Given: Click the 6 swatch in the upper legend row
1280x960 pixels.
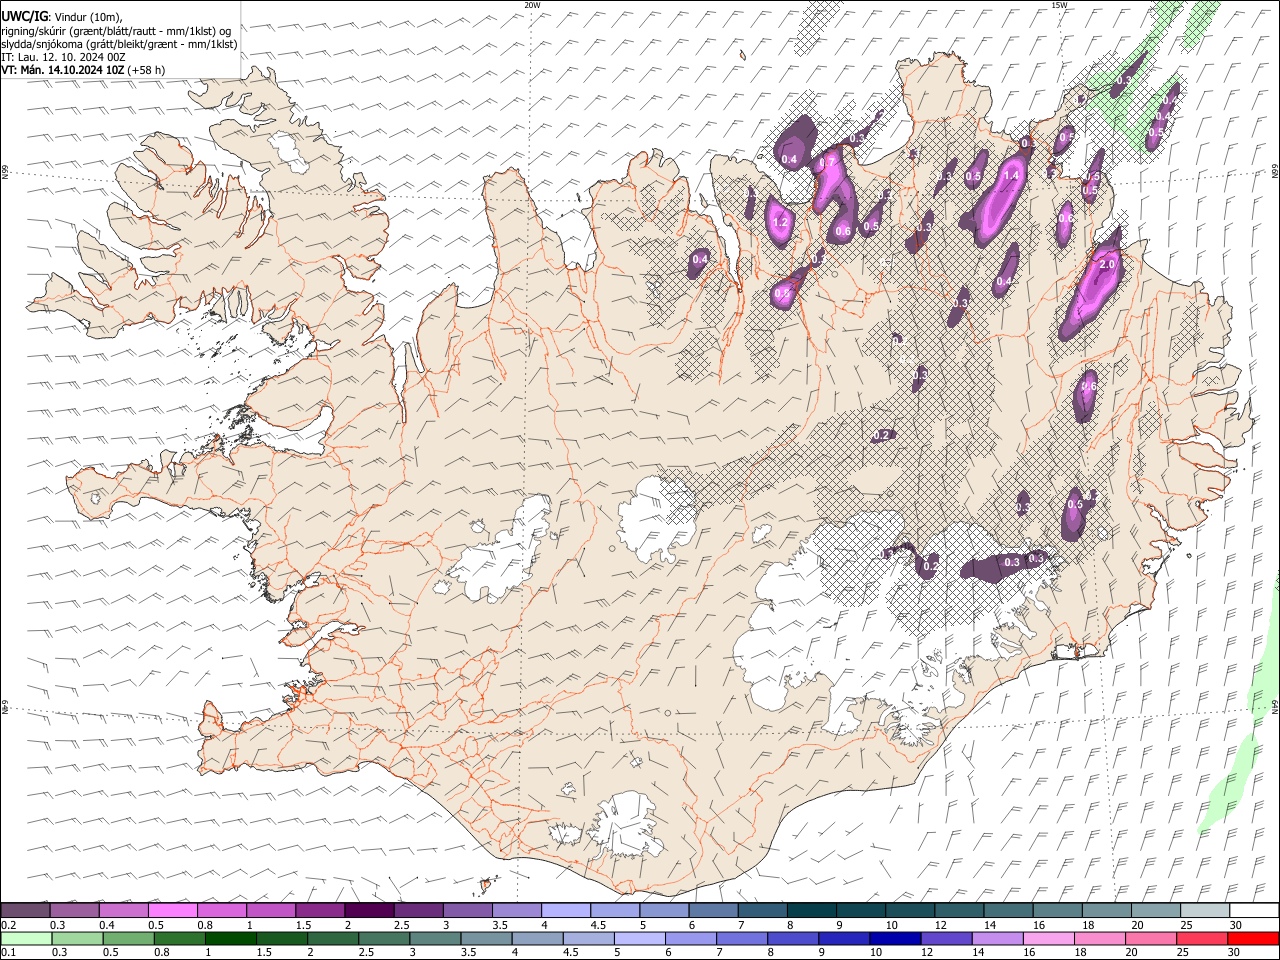Looking at the screenshot, I should [713, 910].
